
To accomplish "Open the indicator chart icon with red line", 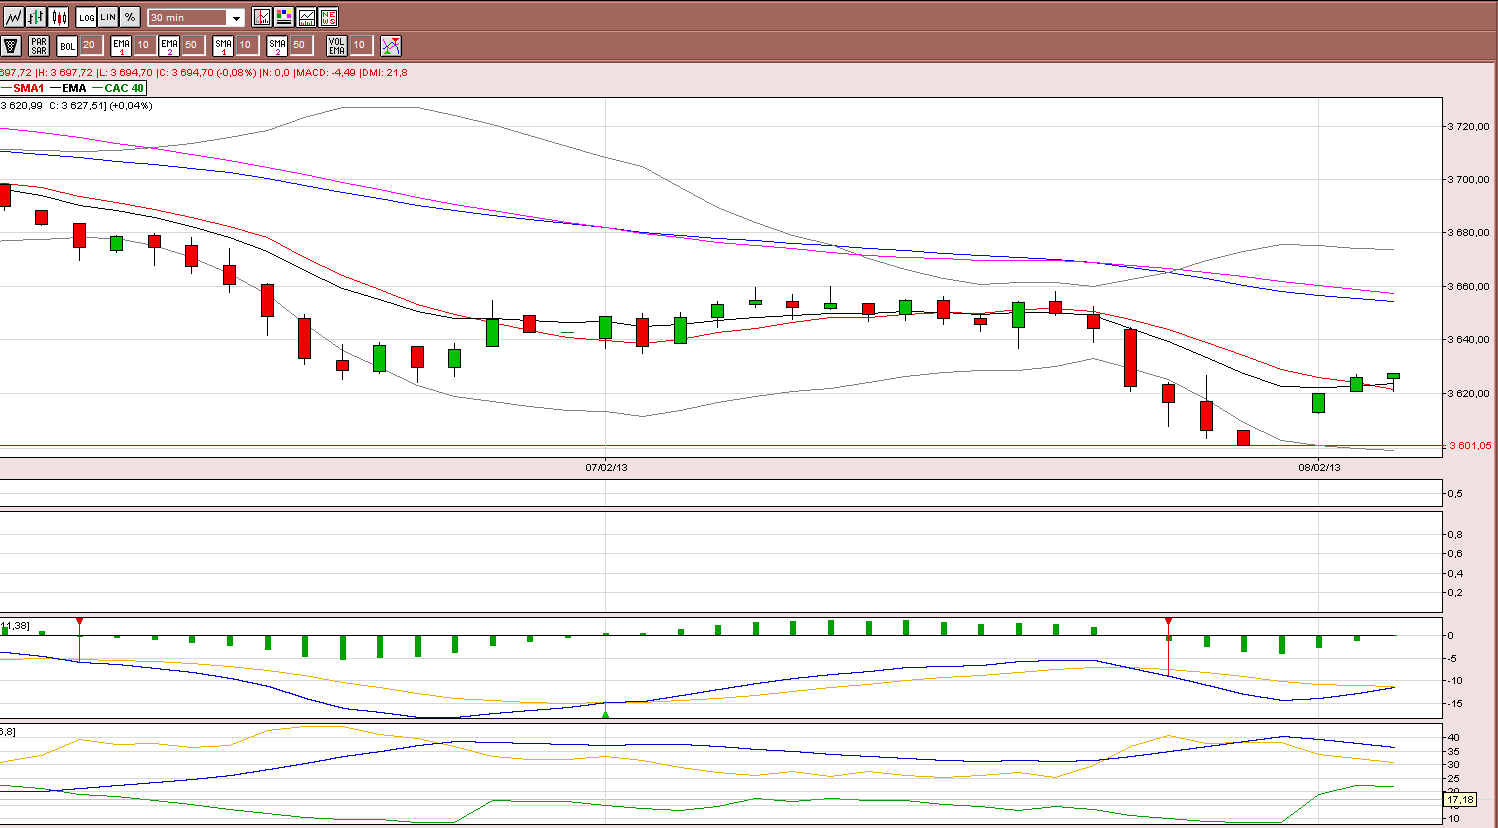I will click(x=262, y=17).
